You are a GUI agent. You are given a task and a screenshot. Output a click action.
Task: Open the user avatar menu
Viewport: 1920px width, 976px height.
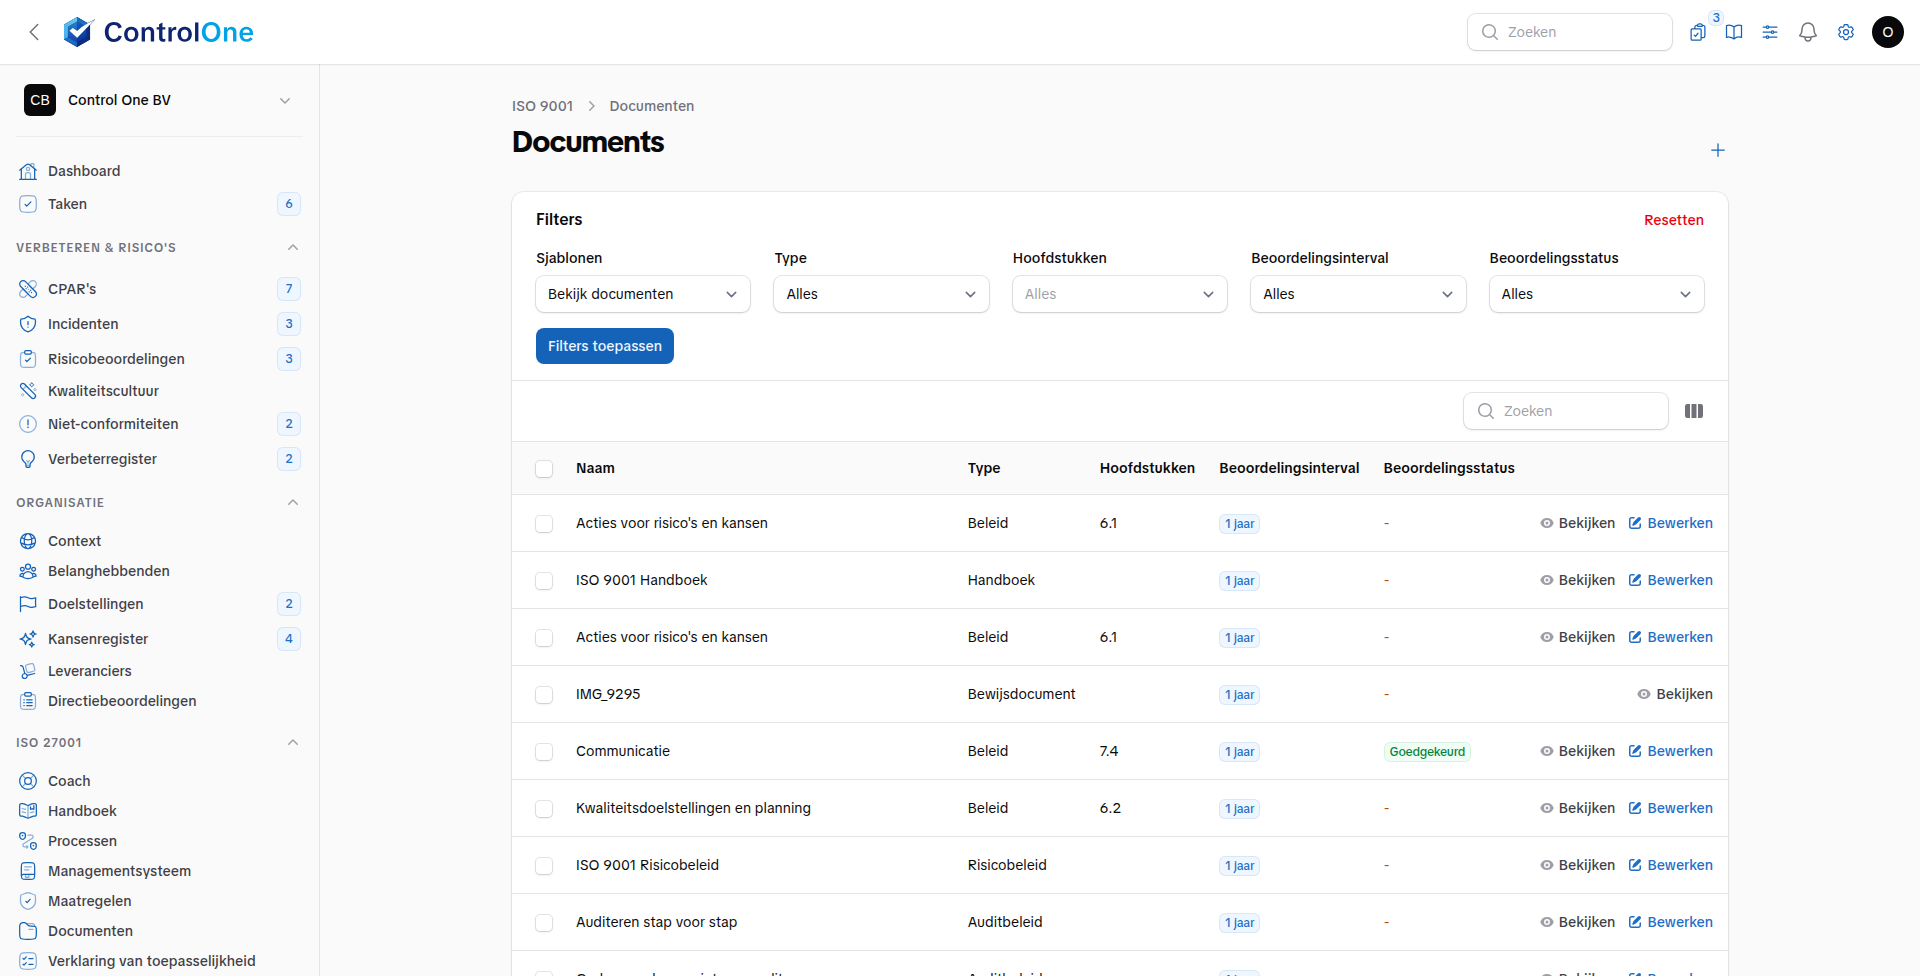click(x=1888, y=32)
